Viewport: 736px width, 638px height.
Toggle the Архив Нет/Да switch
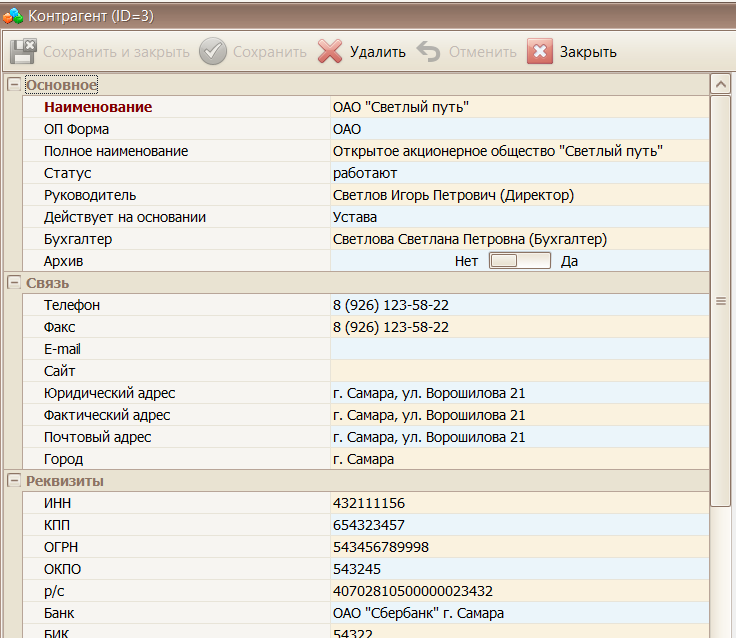pos(519,261)
